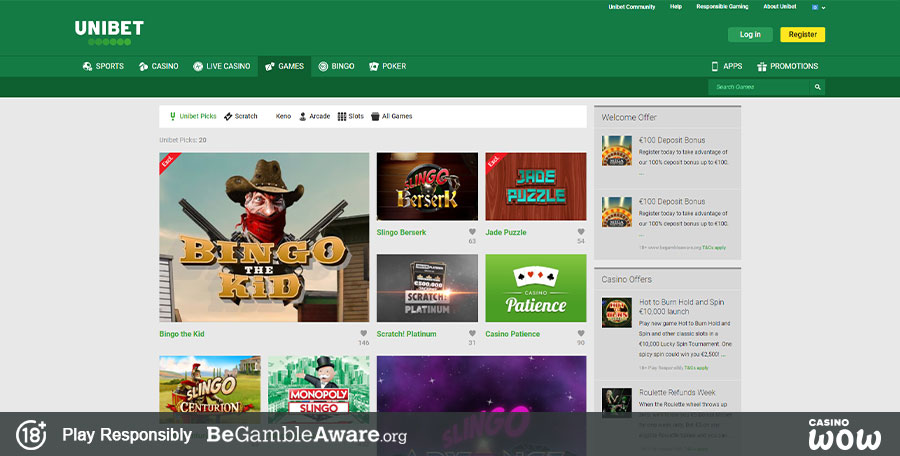Open Slingo Berserk game thumbnail
This screenshot has width=900, height=456.
427,187
